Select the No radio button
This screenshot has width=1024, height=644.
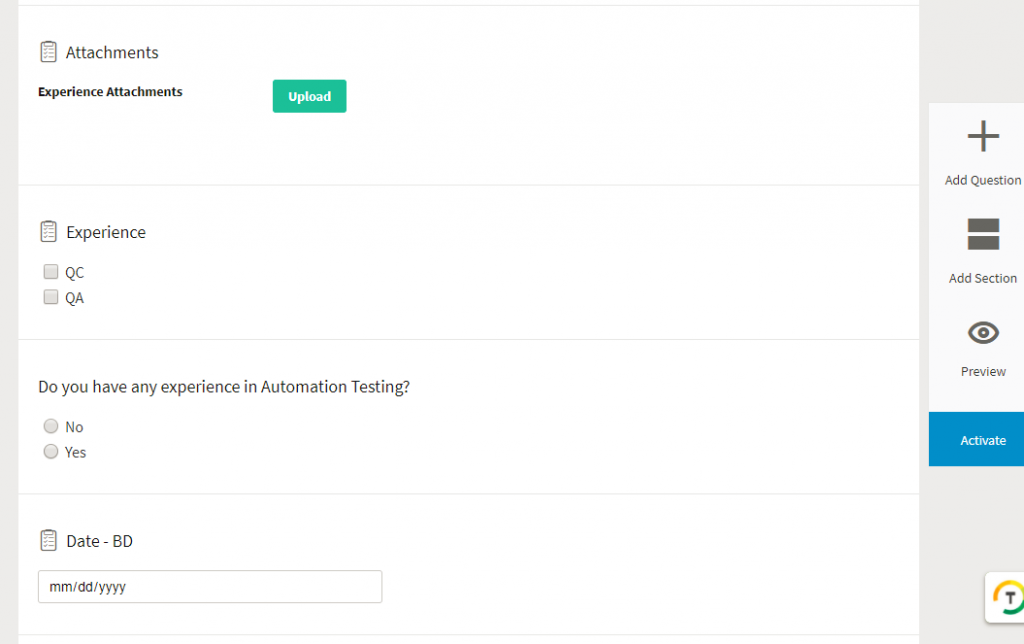coord(50,426)
